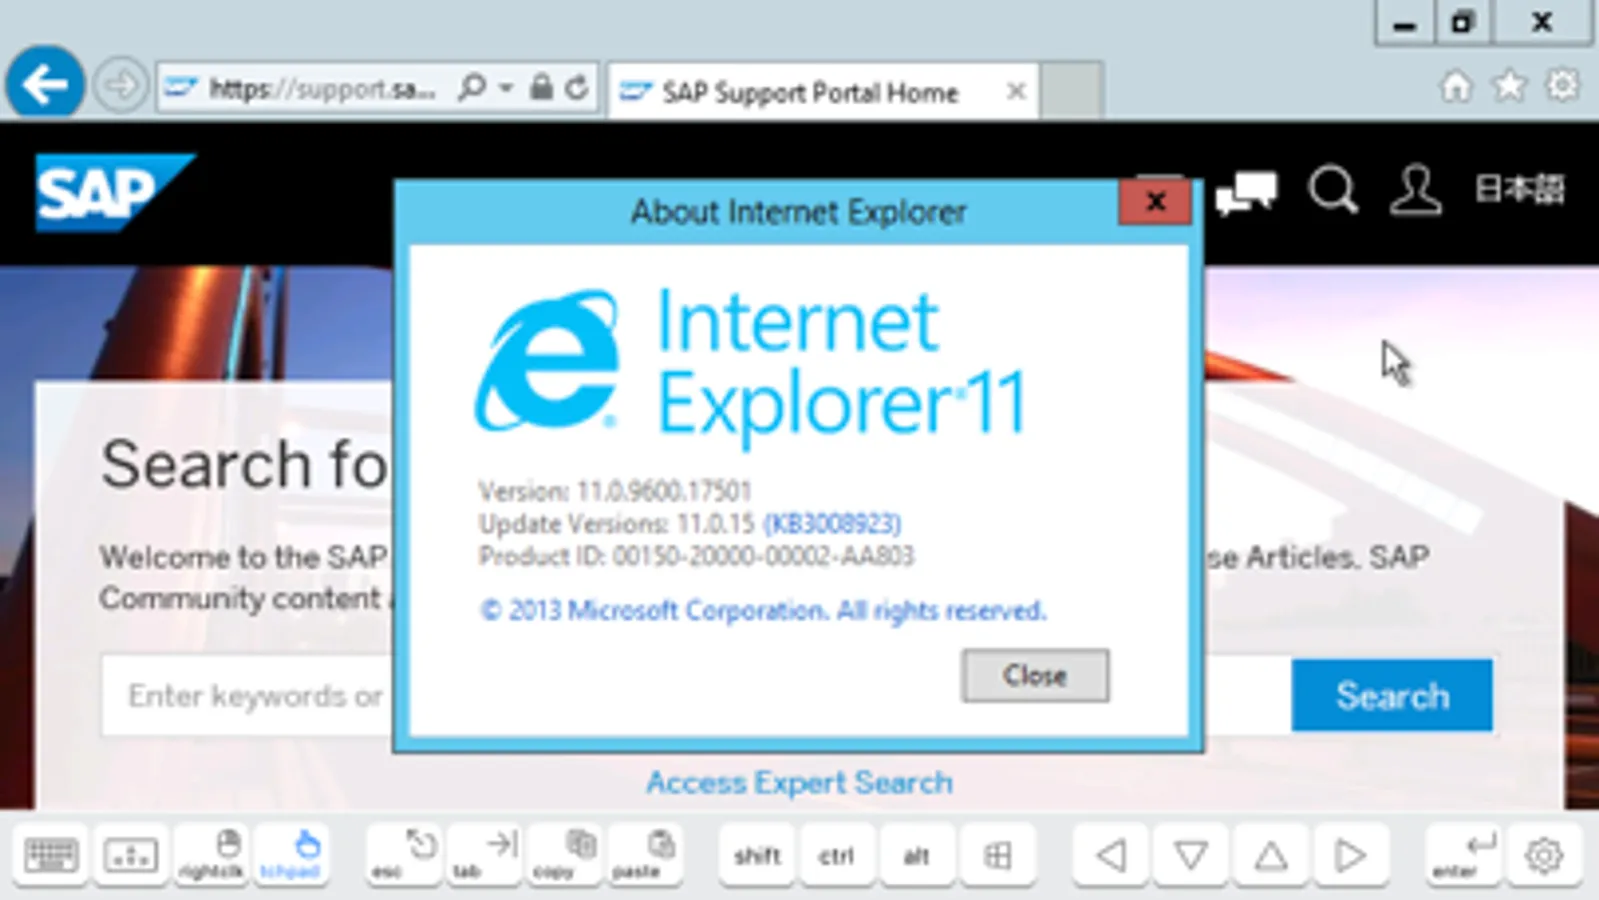
Task: Tap the down arrow key button
Action: (x=1190, y=855)
